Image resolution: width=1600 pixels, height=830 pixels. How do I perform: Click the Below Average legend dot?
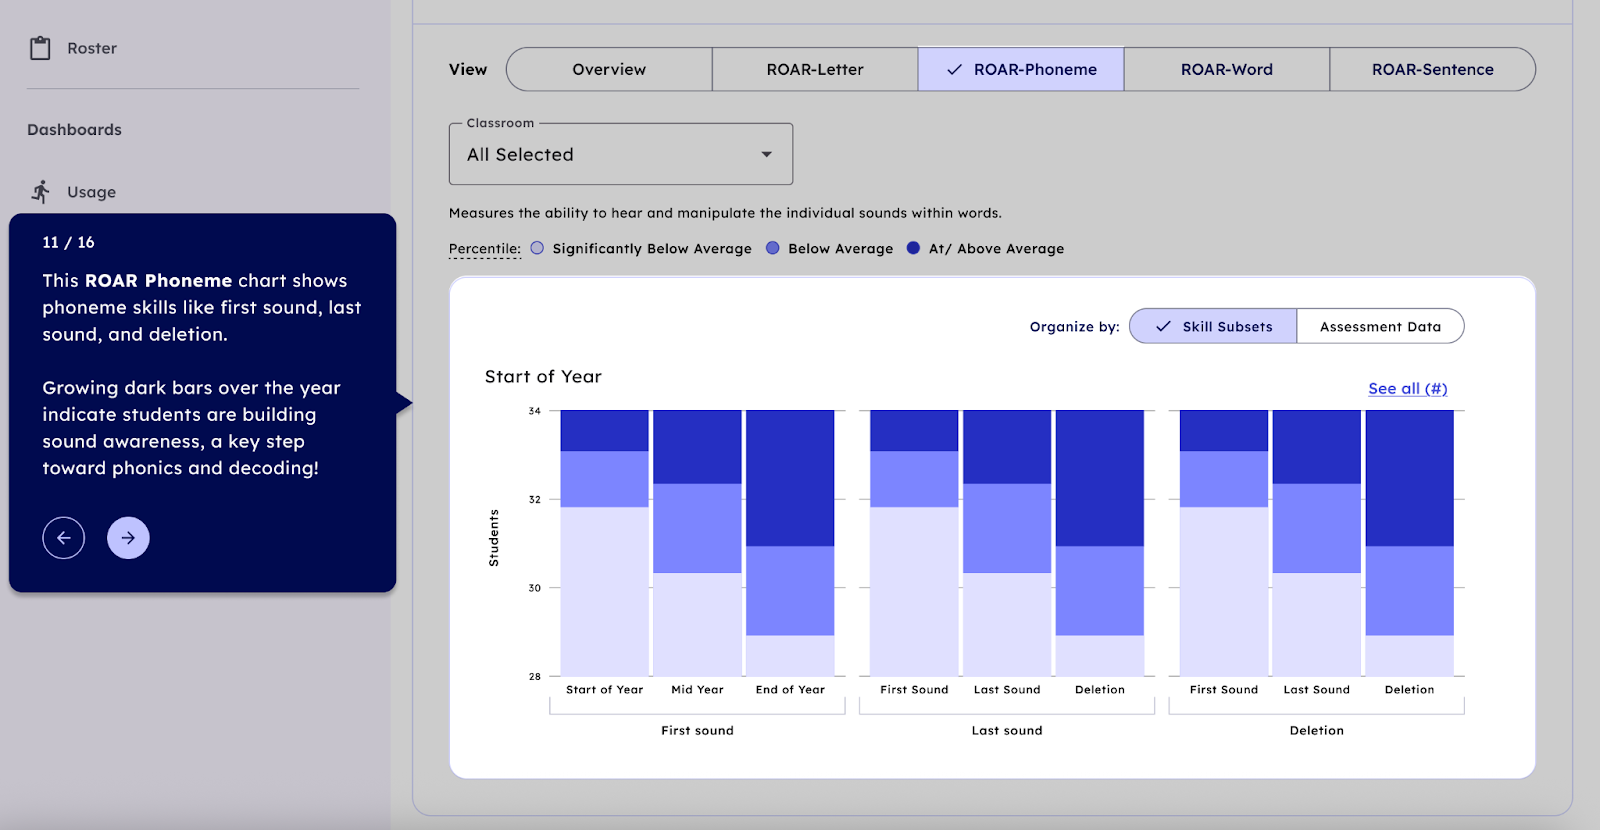point(773,248)
